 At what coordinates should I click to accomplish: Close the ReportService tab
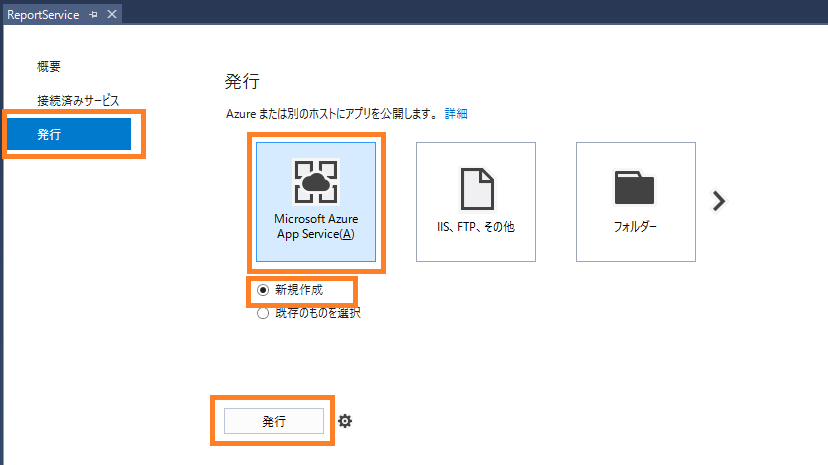pyautogui.click(x=112, y=14)
